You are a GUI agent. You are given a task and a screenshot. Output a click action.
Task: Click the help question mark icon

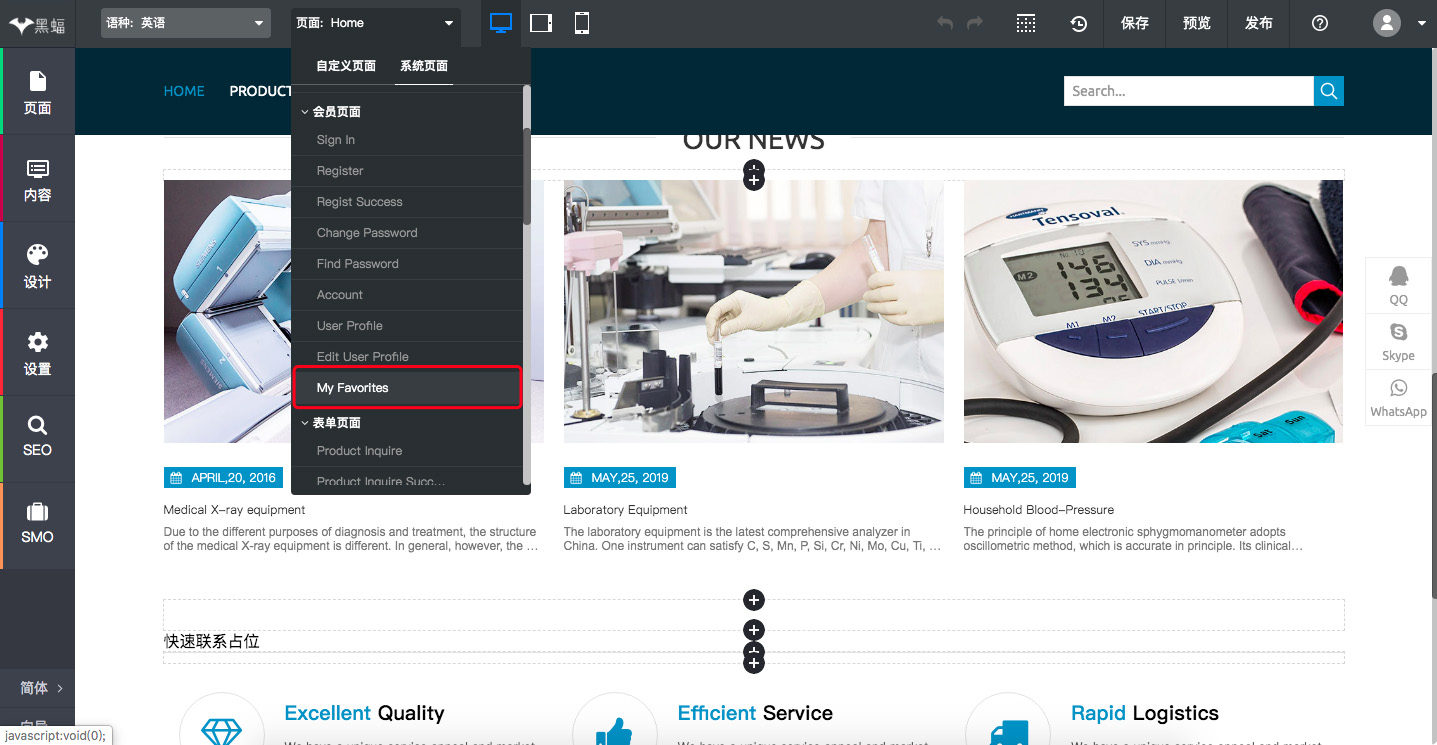coord(1319,23)
